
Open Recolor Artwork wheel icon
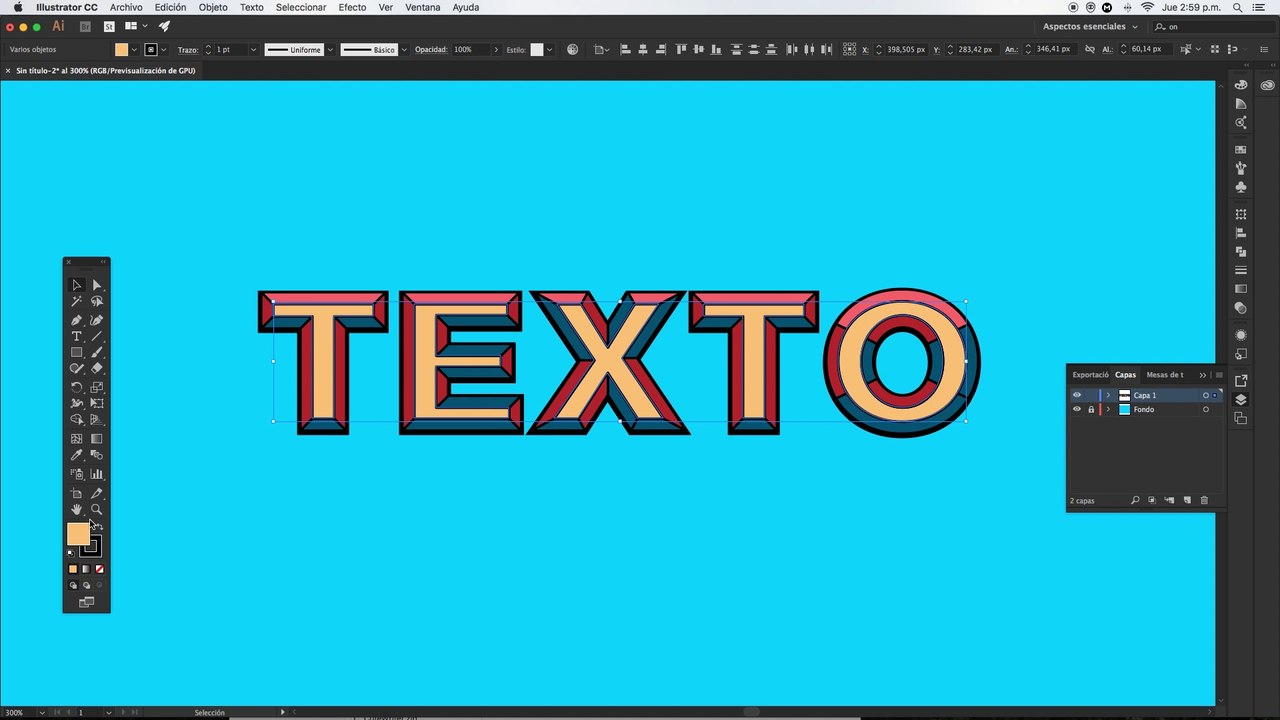pos(572,49)
